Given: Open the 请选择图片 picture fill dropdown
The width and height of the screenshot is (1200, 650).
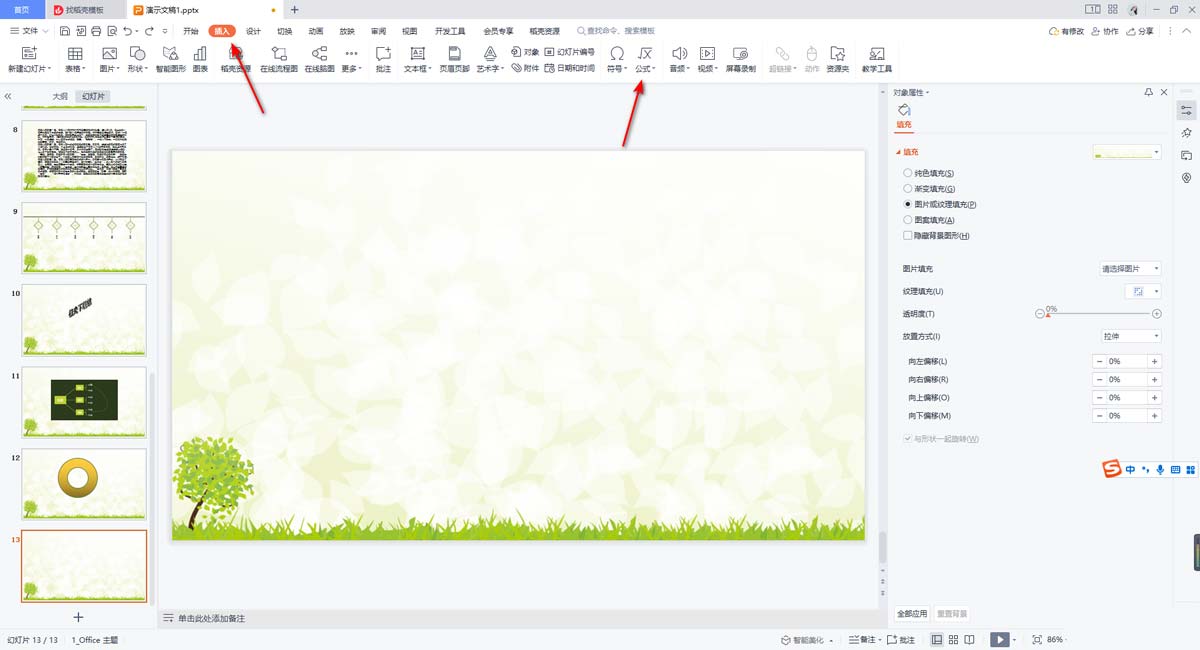Looking at the screenshot, I should pyautogui.click(x=1130, y=269).
